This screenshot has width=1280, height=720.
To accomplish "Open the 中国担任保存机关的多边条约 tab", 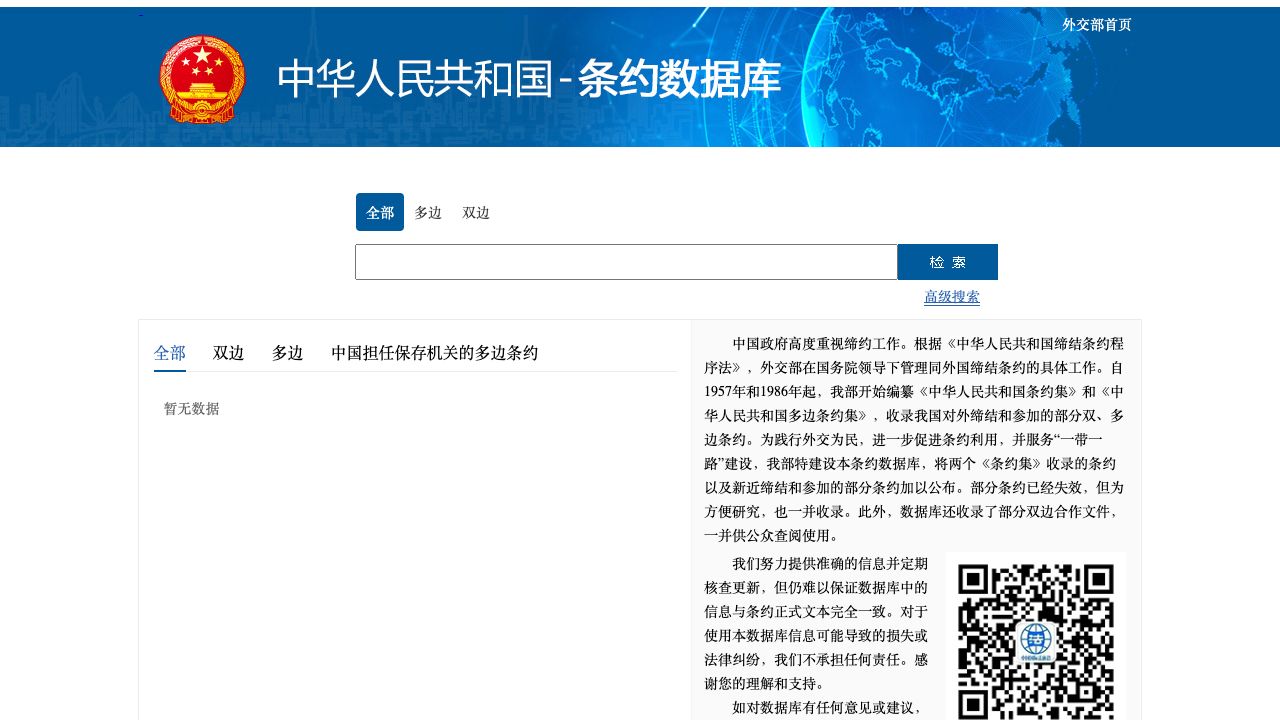I will point(435,353).
